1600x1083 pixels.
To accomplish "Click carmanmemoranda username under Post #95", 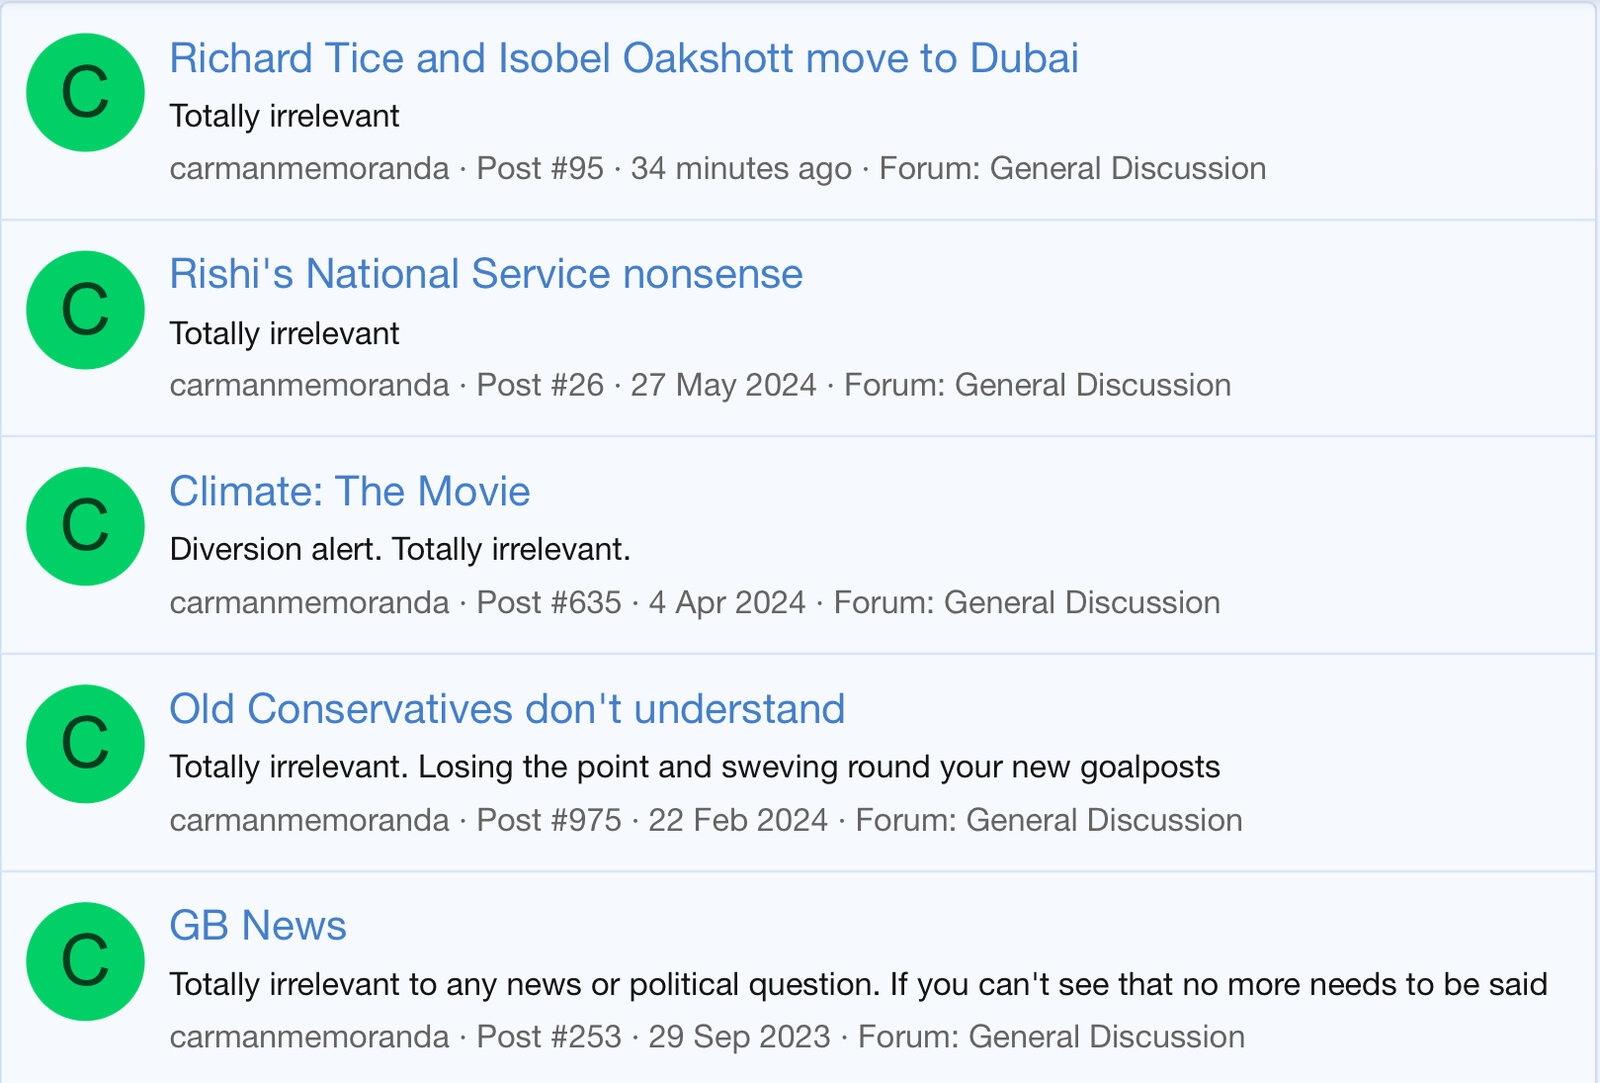I will [309, 168].
